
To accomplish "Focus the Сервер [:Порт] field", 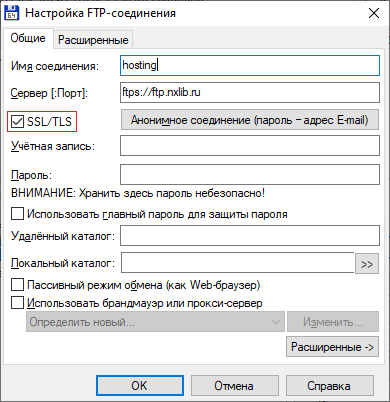I will tap(250, 92).
